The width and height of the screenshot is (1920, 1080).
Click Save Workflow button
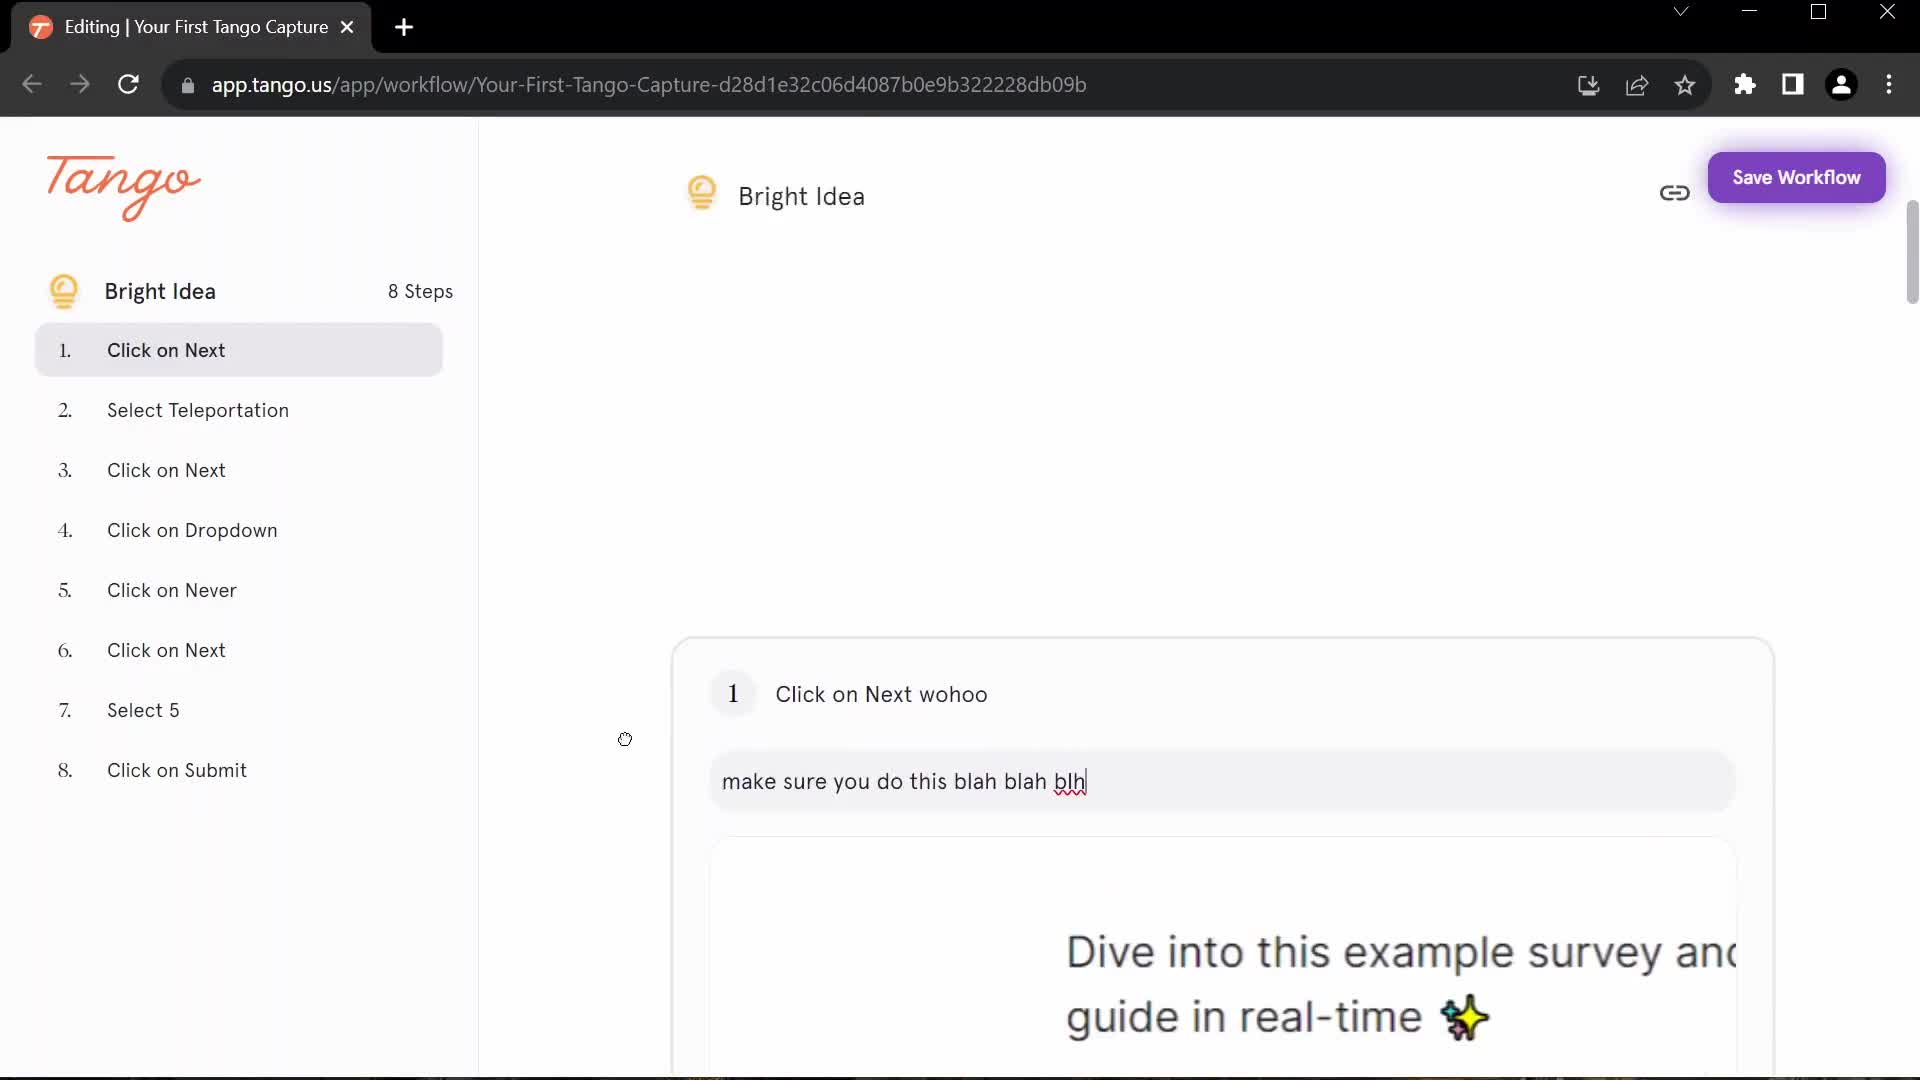[x=1796, y=175]
